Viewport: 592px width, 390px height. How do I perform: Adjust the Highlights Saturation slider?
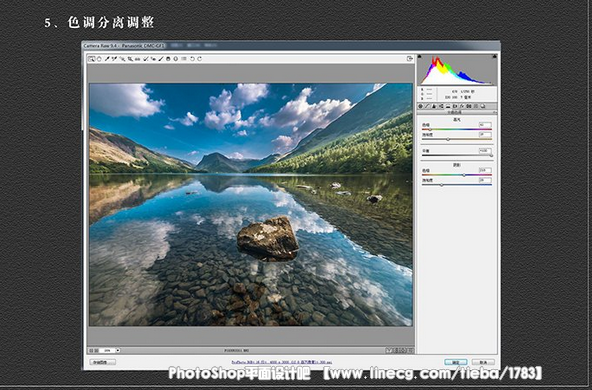[448, 139]
